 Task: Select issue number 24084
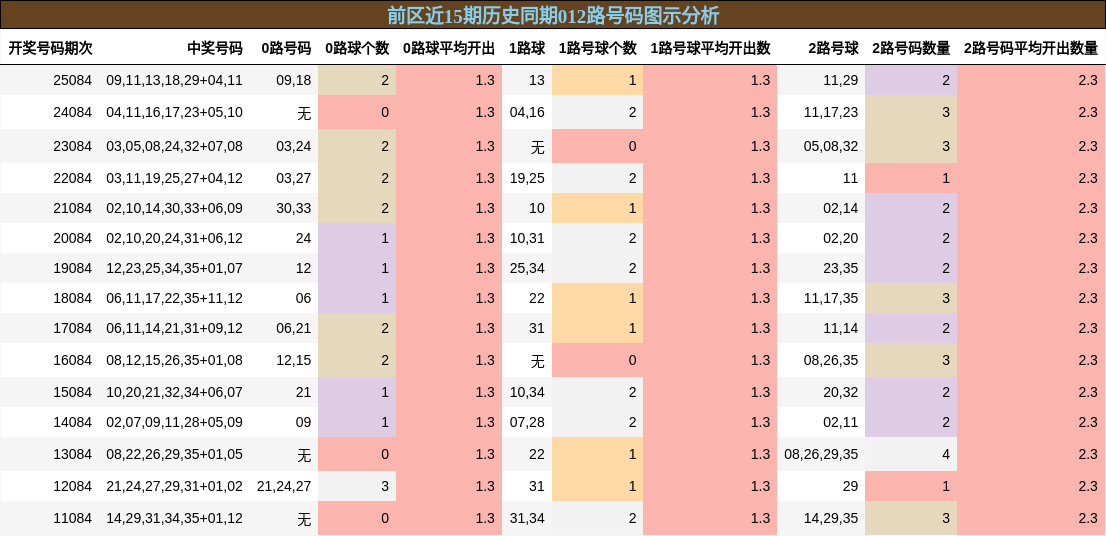tap(73, 112)
